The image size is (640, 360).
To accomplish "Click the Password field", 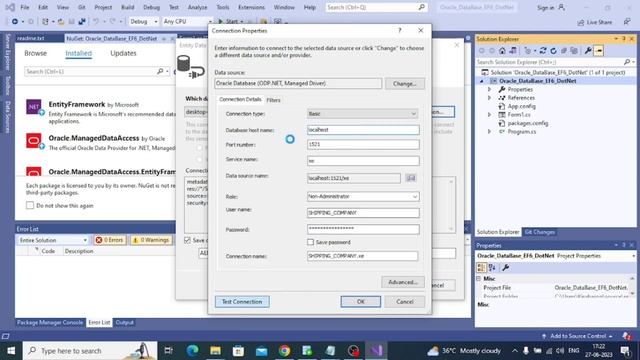I will coord(363,229).
